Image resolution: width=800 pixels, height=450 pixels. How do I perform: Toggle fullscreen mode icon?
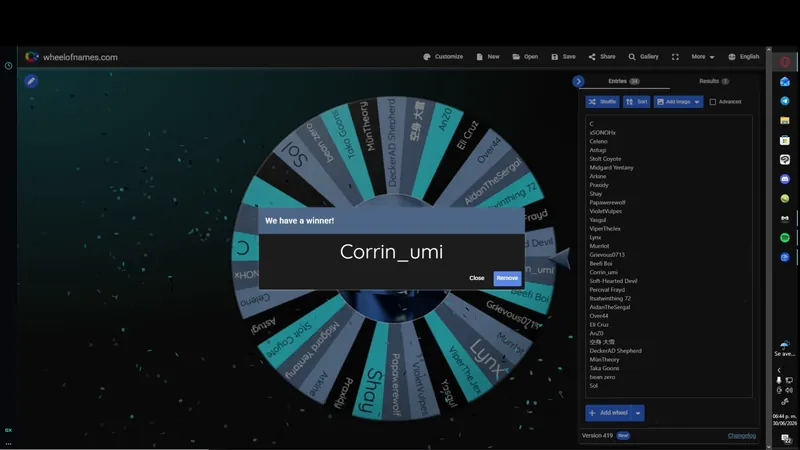tap(675, 57)
